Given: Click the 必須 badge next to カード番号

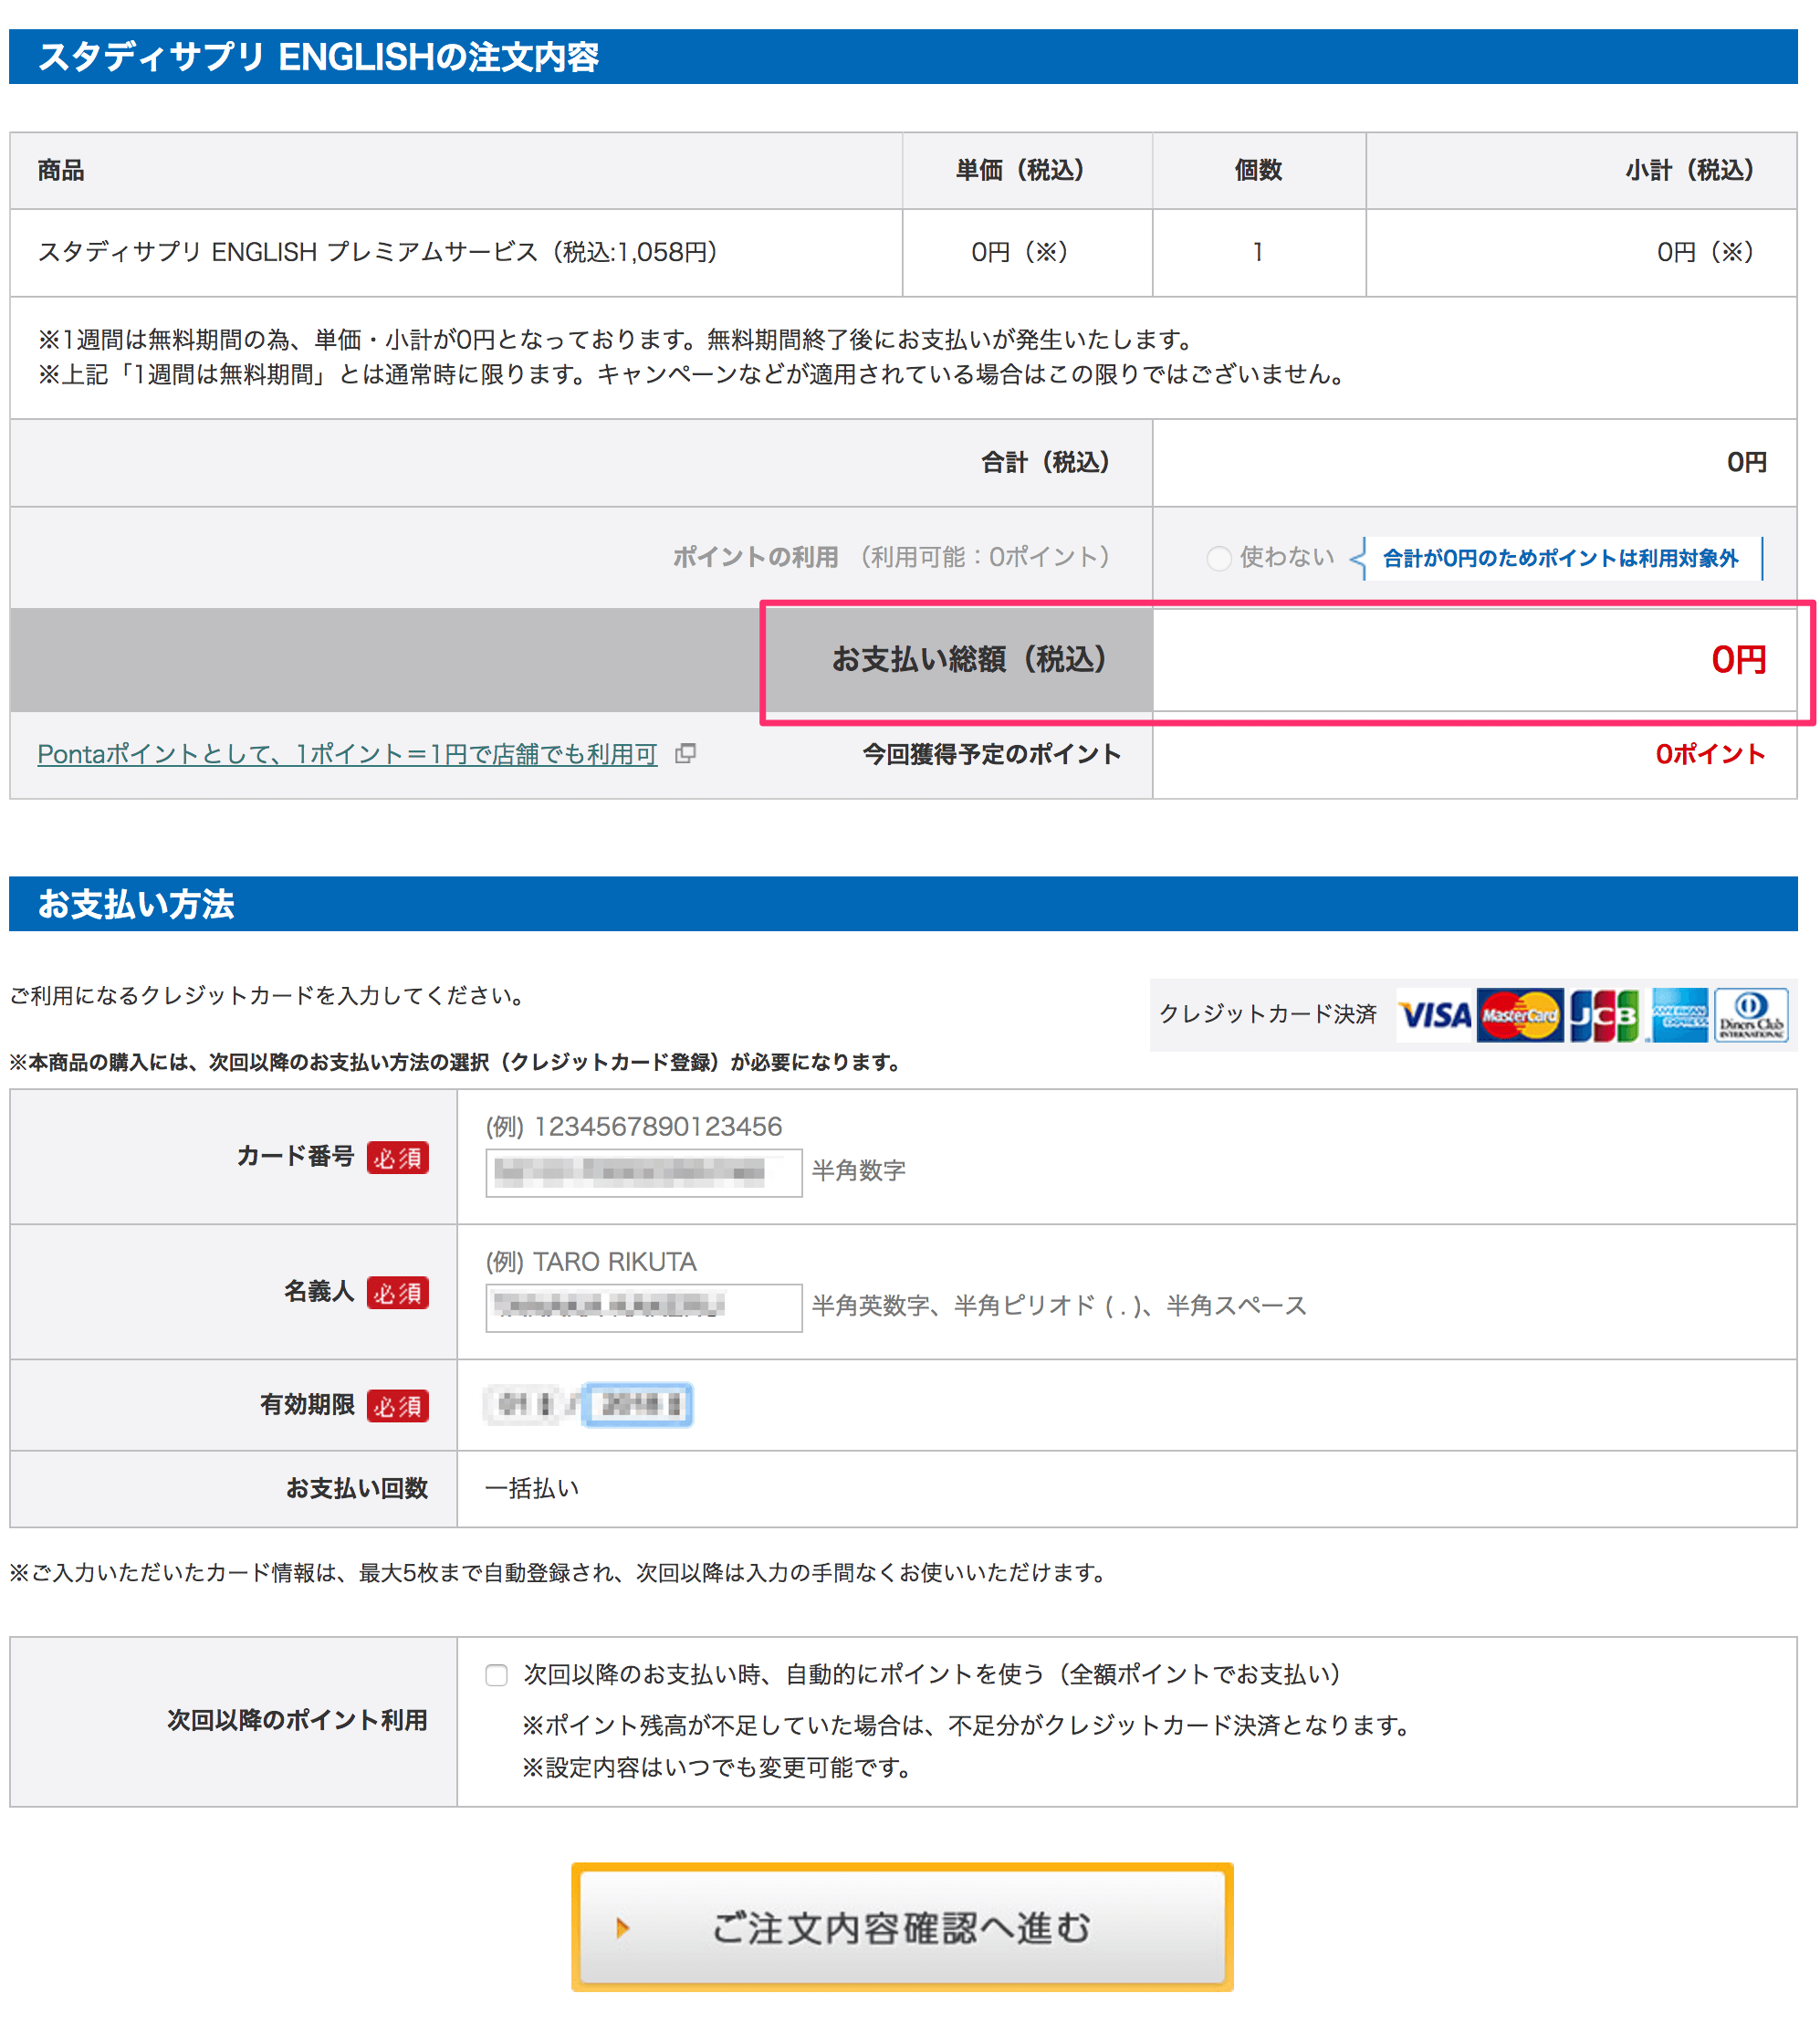Looking at the screenshot, I should point(397,1157).
